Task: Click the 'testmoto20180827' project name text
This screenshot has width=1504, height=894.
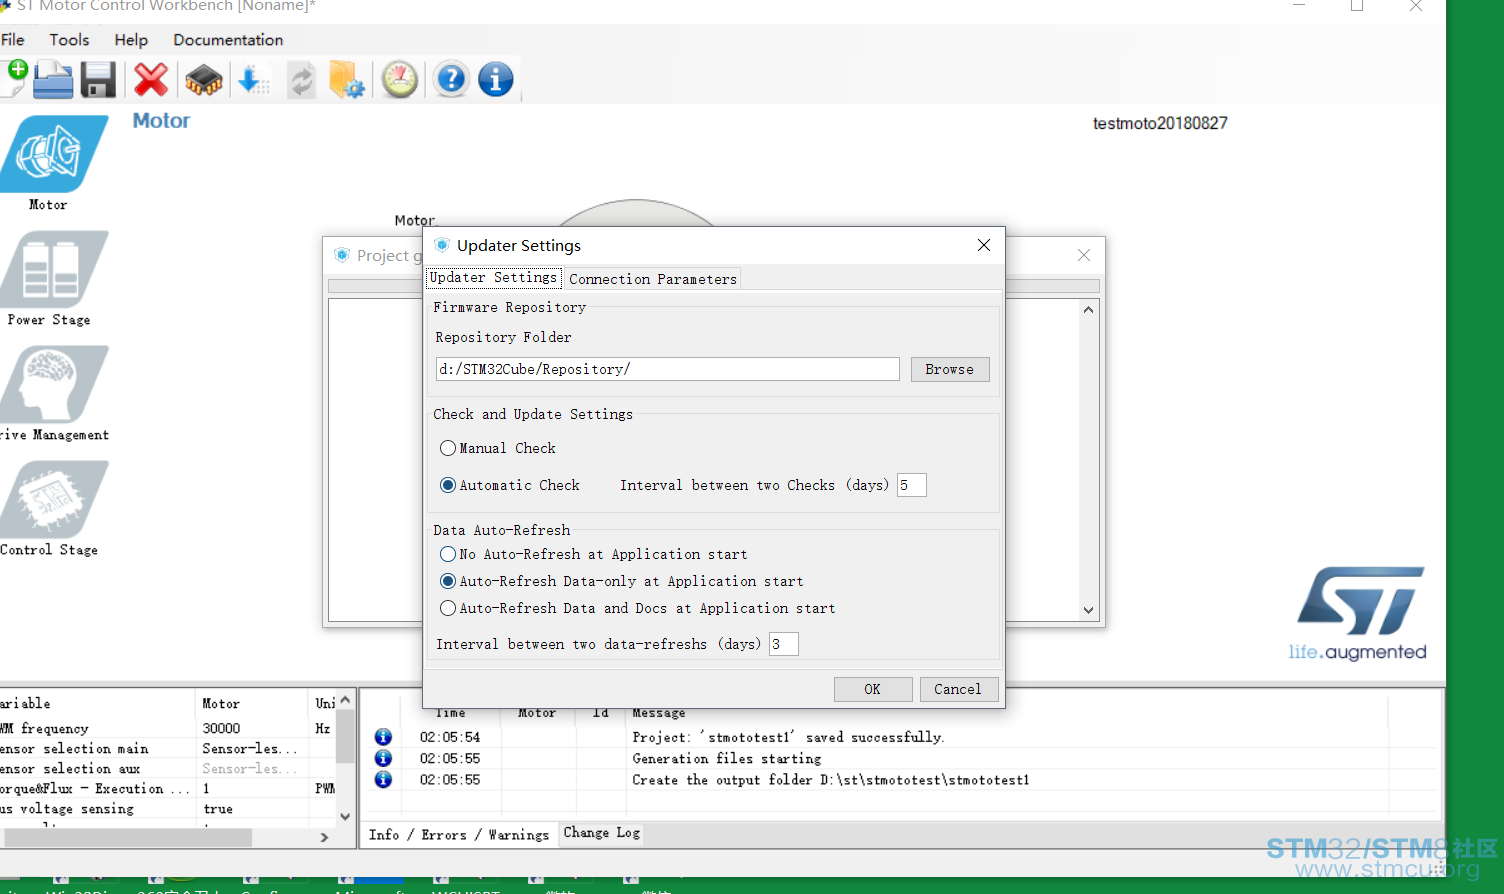Action: tap(1160, 123)
